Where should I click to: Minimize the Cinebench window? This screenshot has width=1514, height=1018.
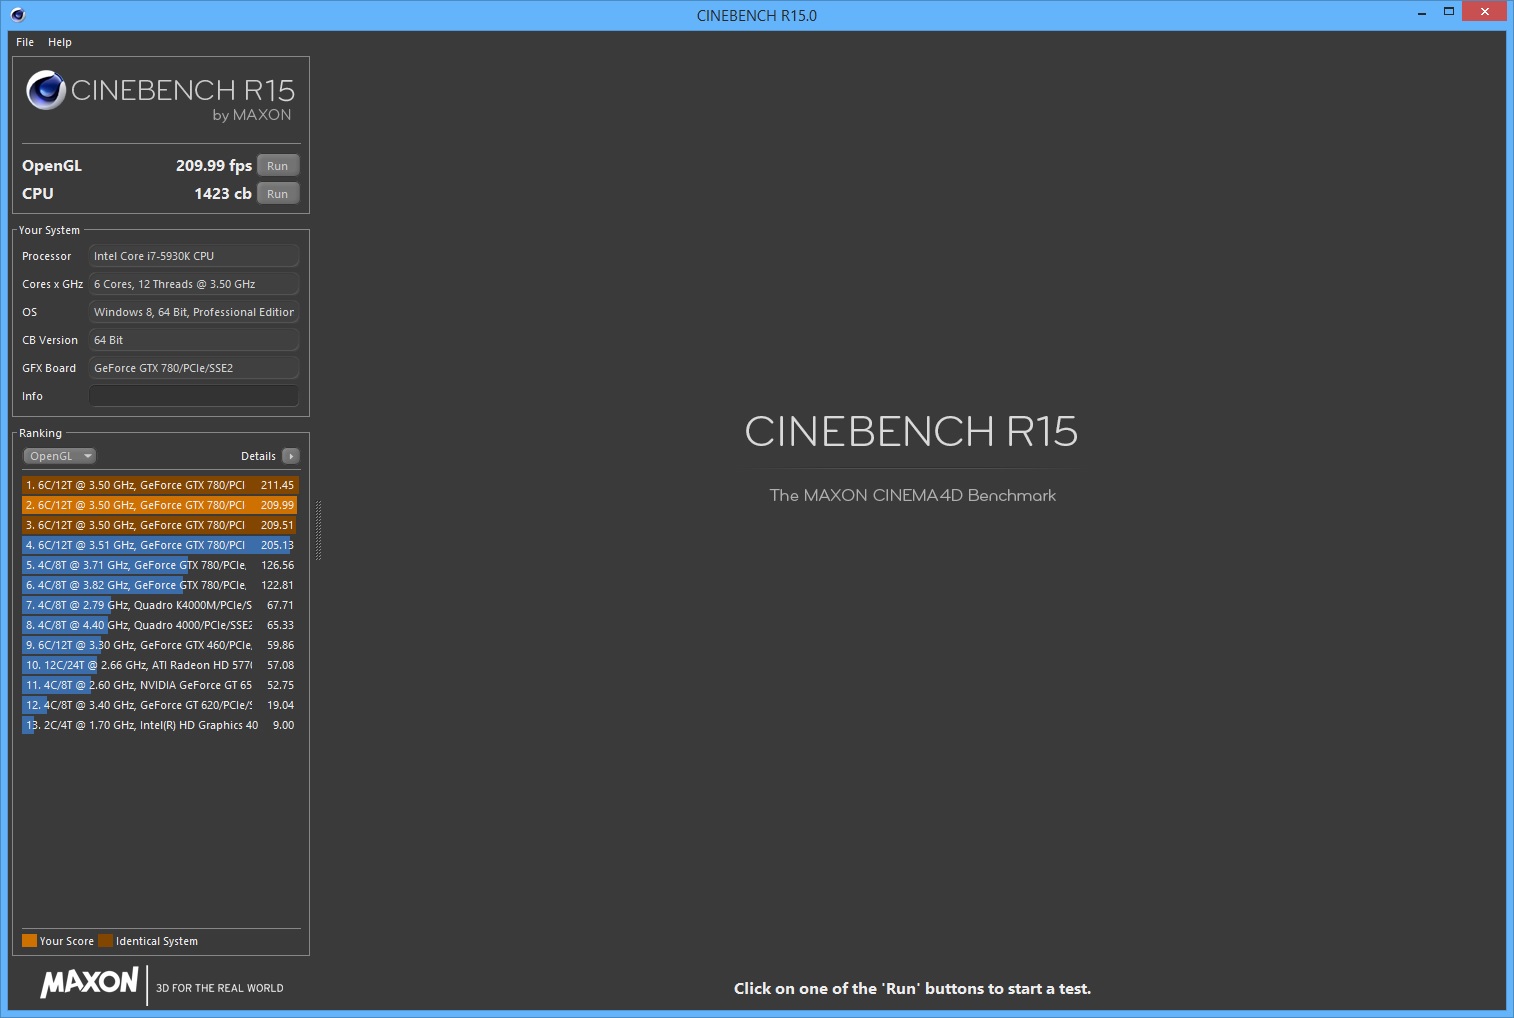click(x=1421, y=12)
